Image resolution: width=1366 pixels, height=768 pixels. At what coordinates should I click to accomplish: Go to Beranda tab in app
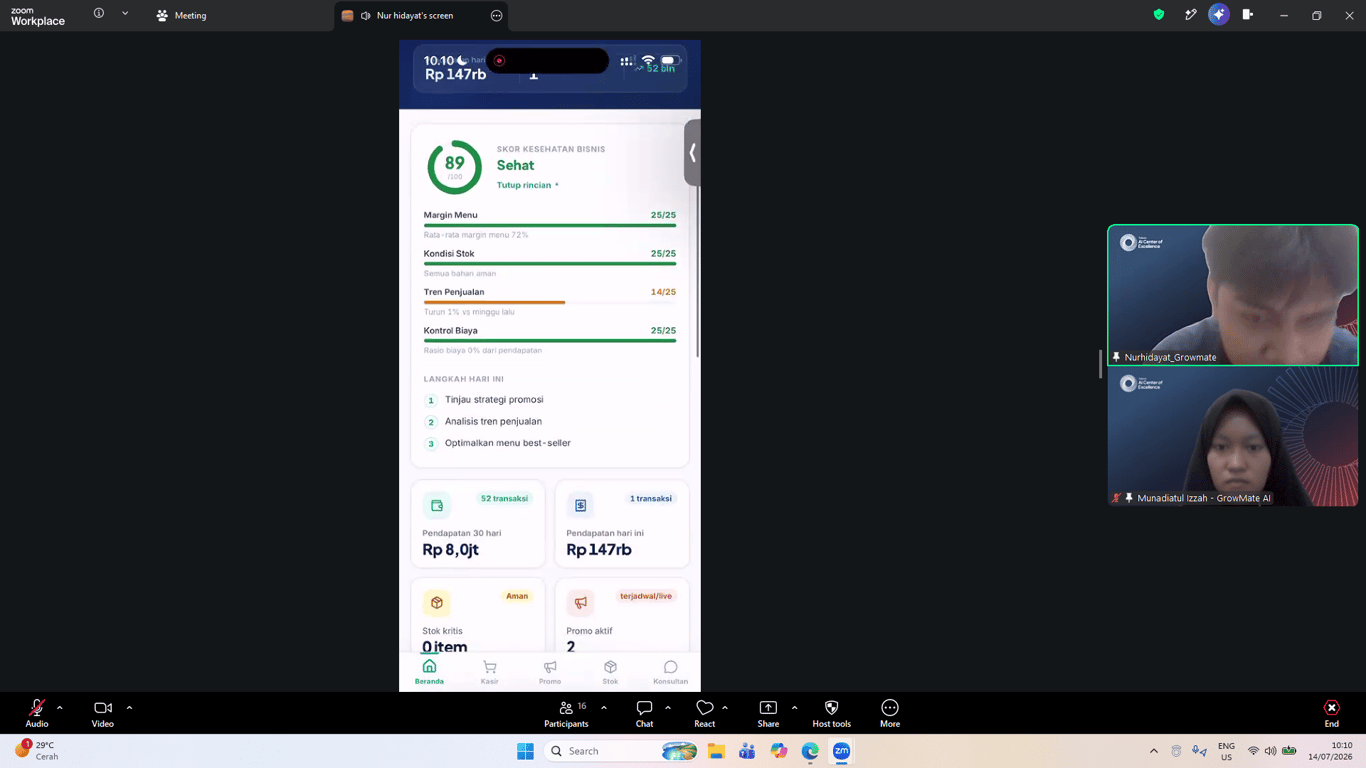[429, 672]
